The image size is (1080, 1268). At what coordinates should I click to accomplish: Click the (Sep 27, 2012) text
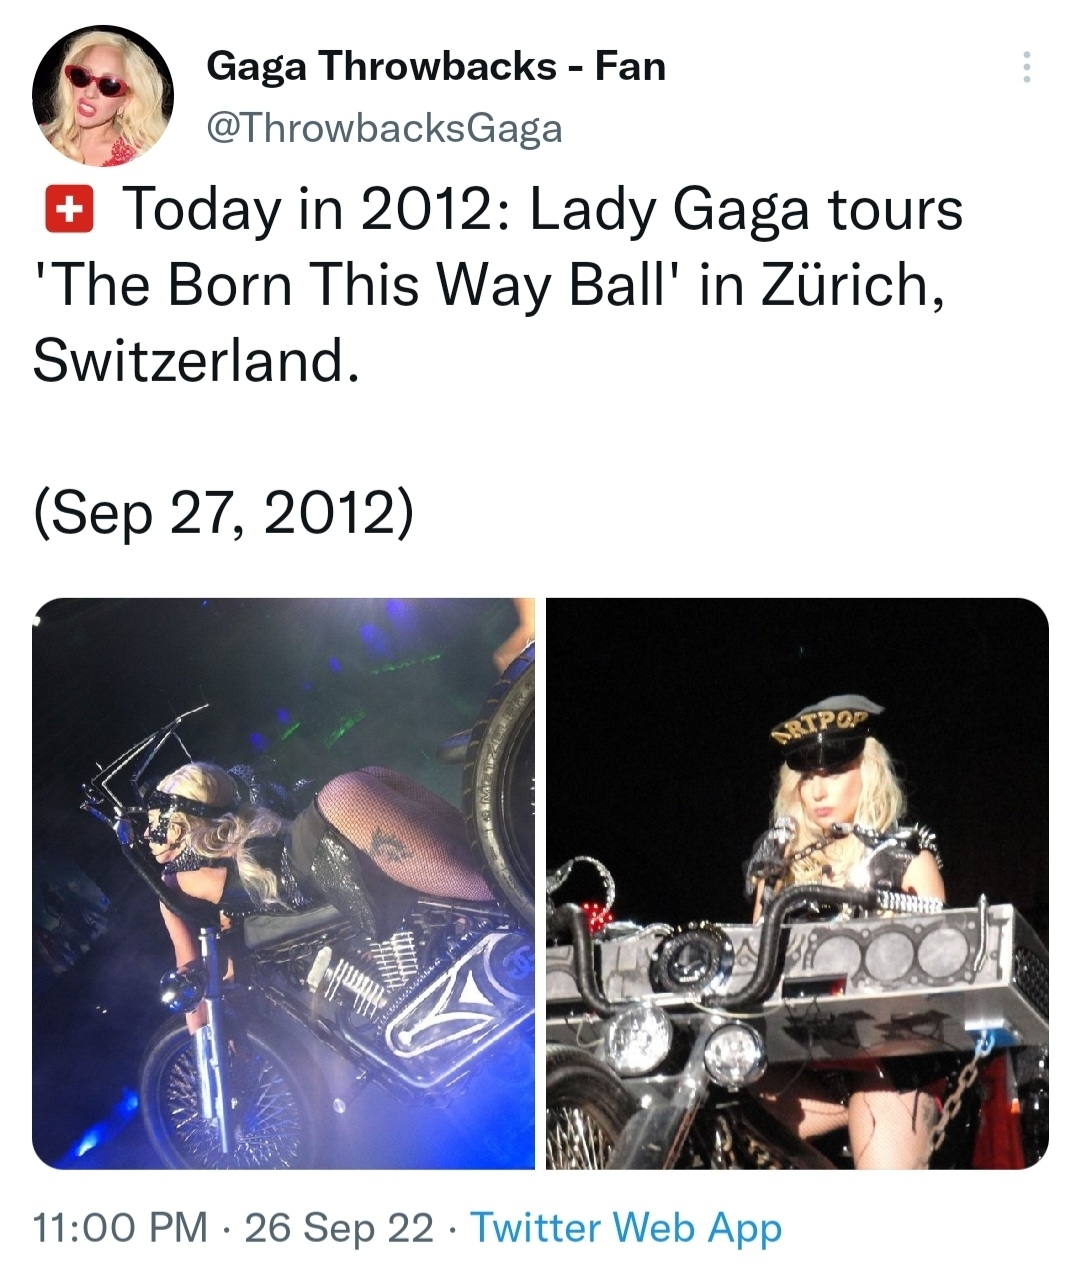pos(222,513)
